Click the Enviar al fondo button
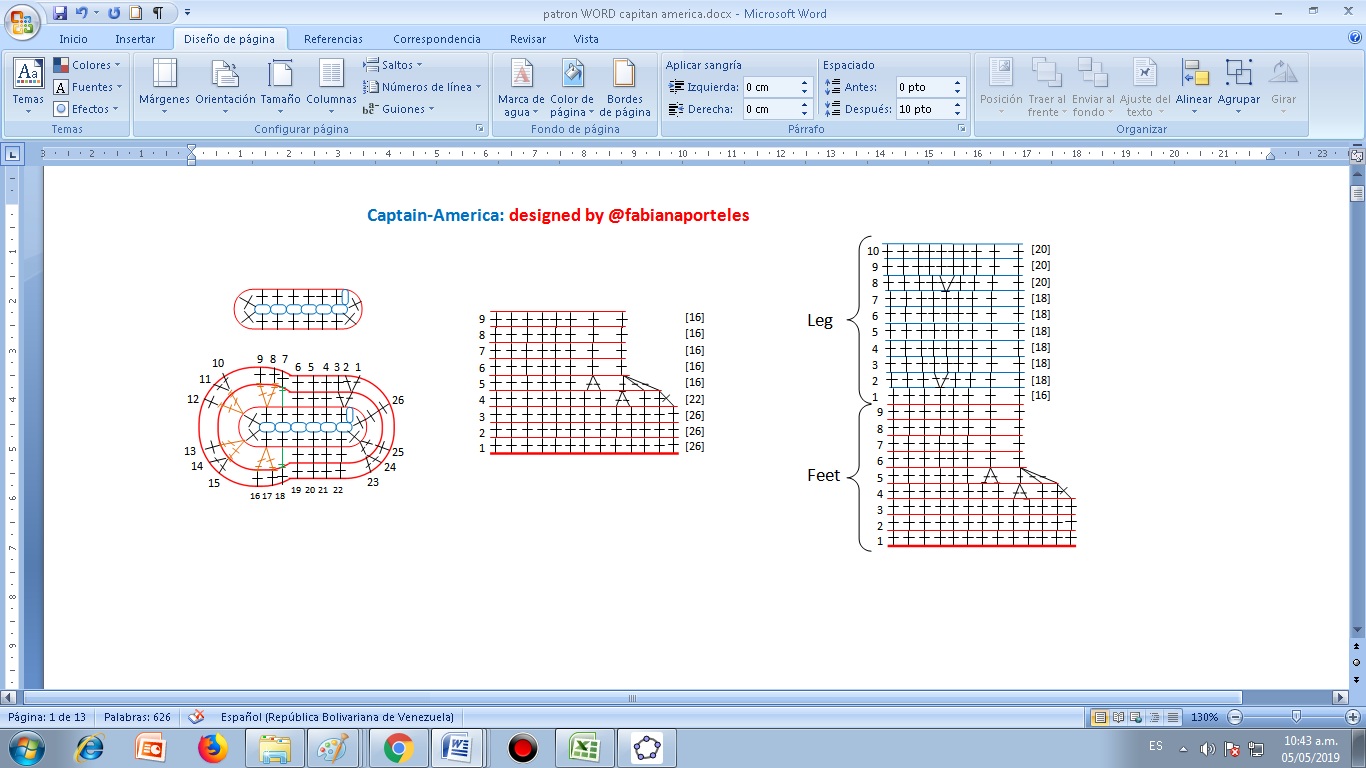The width and height of the screenshot is (1366, 768). click(x=1093, y=86)
